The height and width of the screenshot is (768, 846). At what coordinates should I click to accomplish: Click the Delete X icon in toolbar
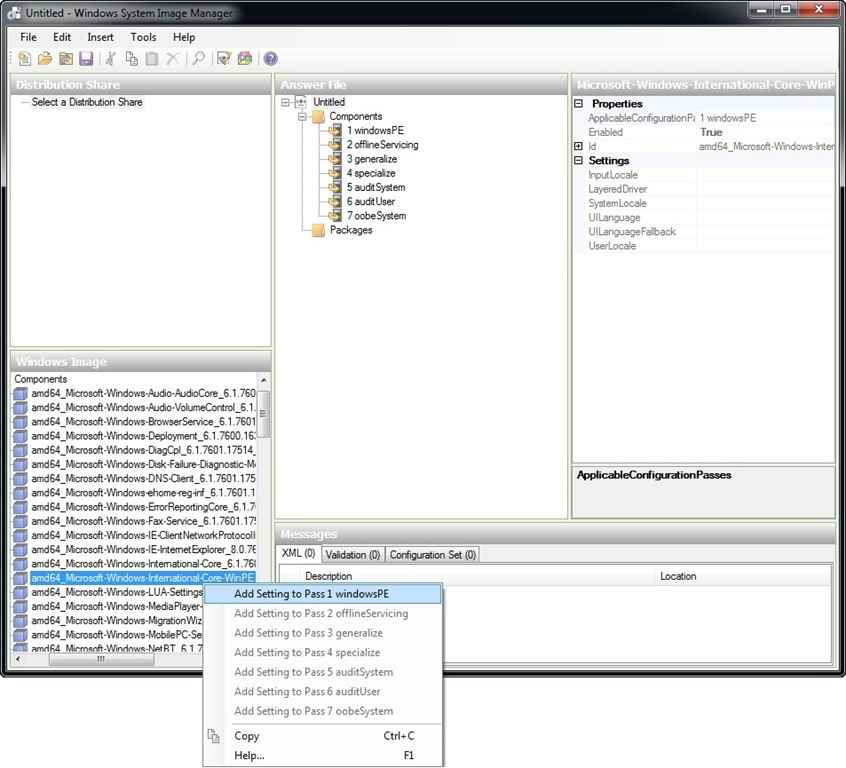coord(173,58)
